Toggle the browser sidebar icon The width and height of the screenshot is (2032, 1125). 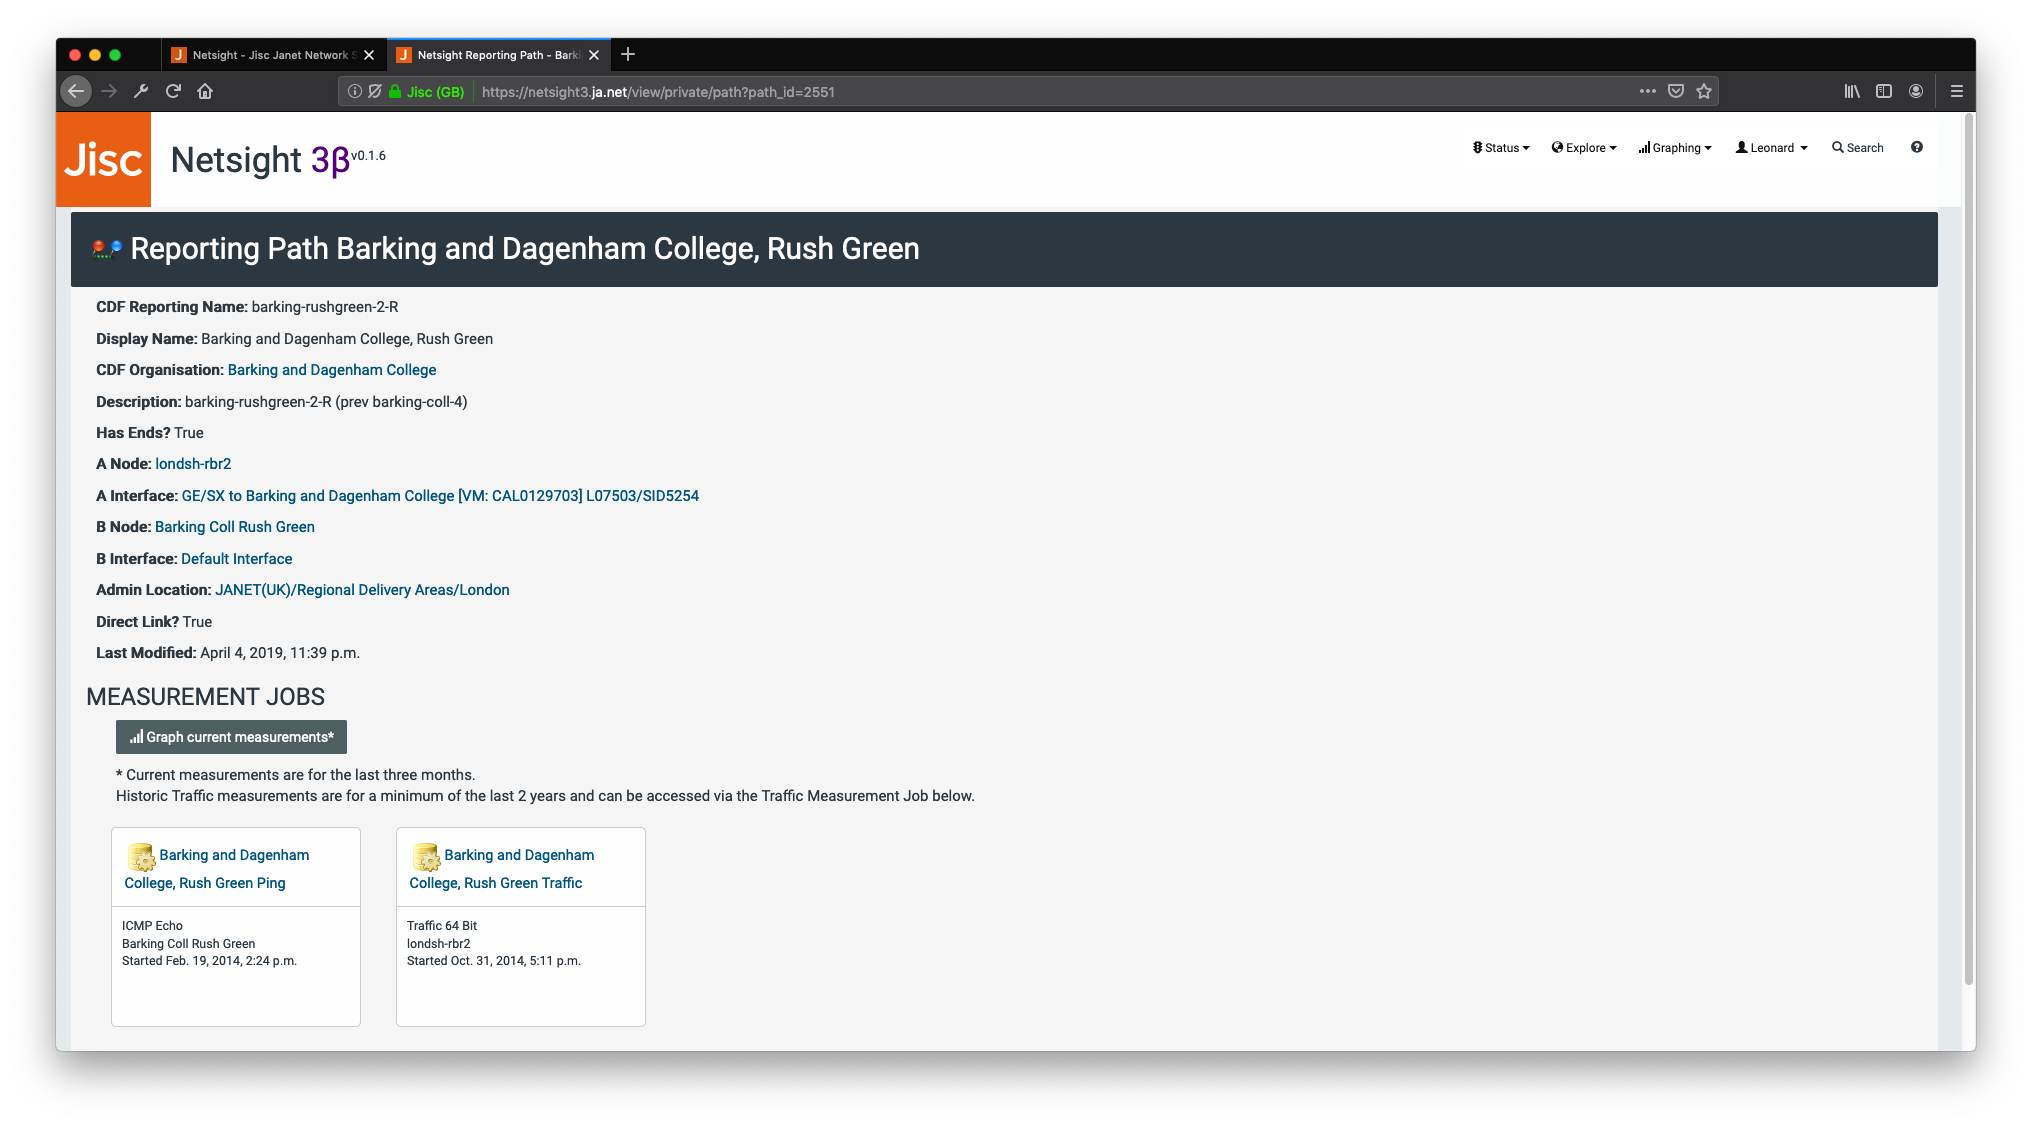point(1884,91)
